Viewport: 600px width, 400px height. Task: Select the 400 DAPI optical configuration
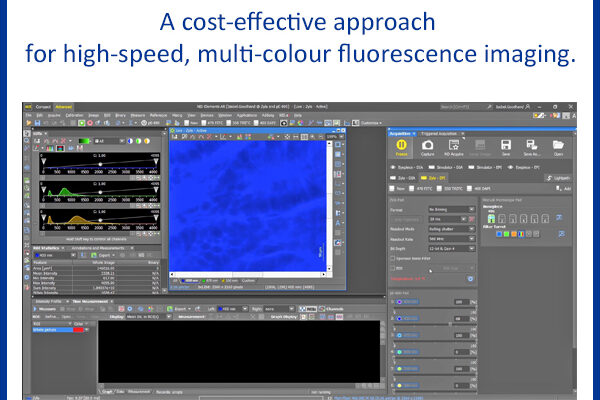tap(479, 188)
